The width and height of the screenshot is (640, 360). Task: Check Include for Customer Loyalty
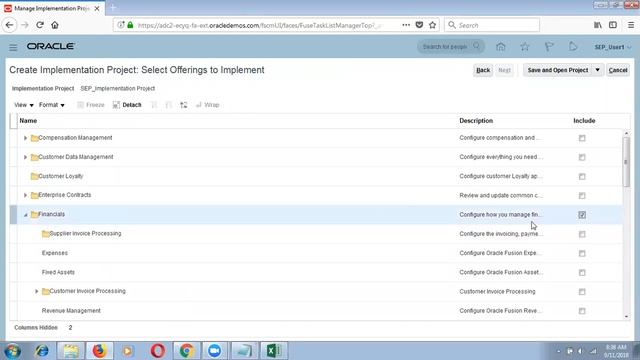coord(582,176)
